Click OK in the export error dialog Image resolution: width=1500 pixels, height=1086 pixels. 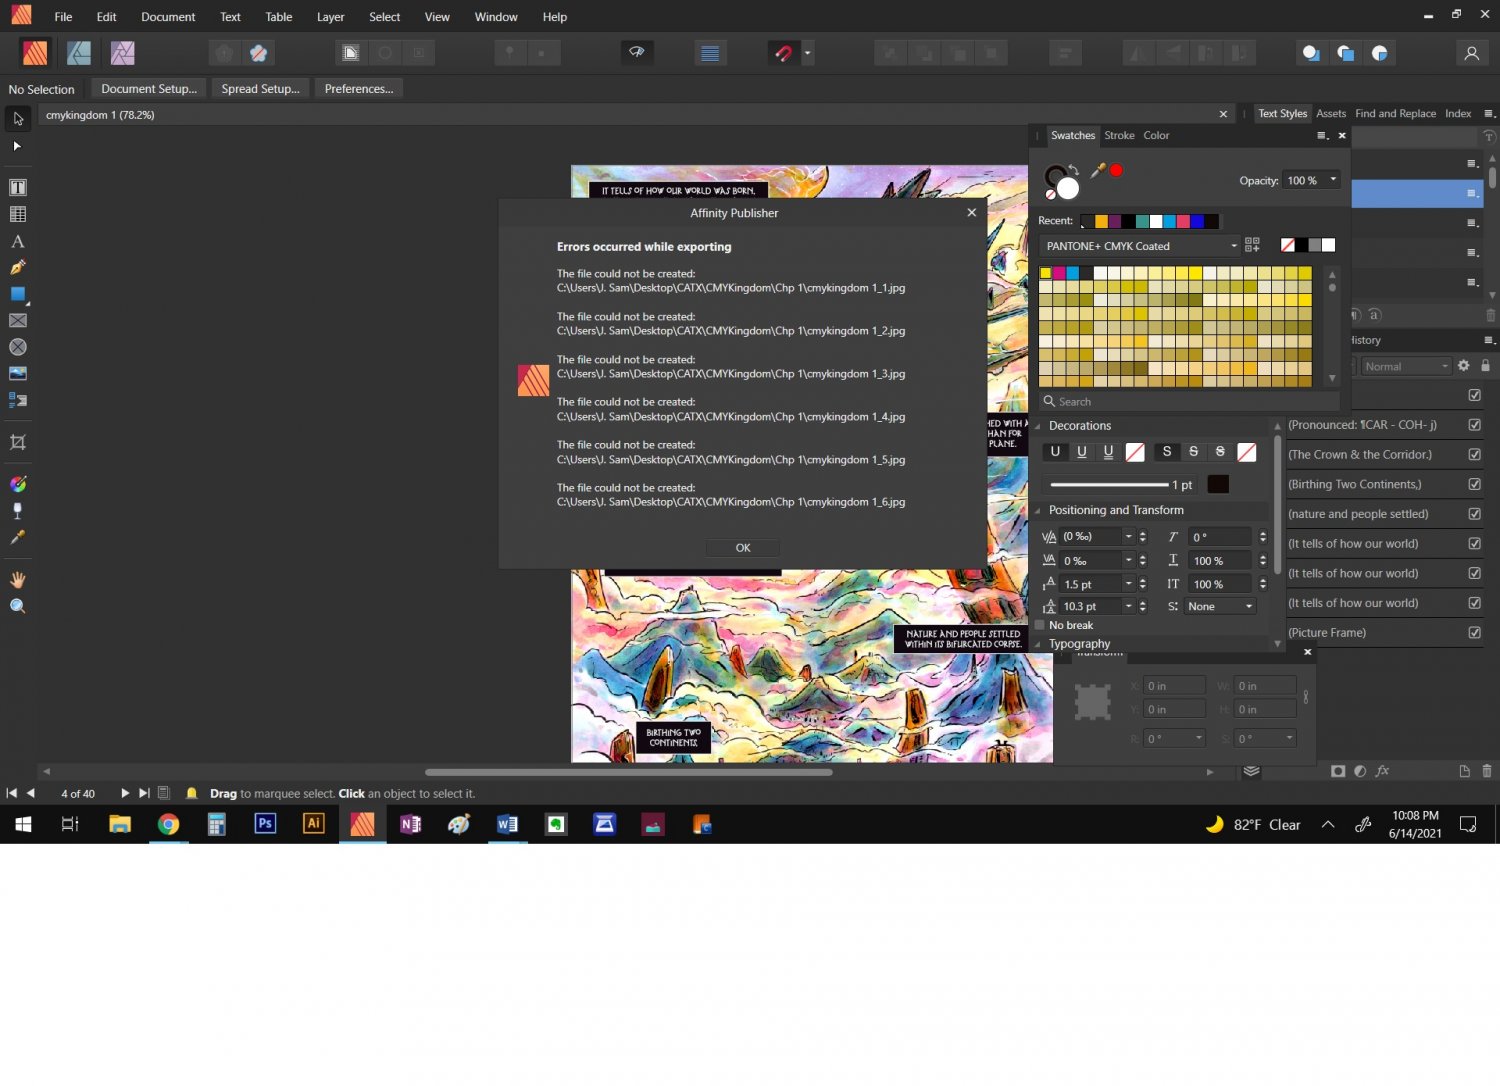coord(742,548)
